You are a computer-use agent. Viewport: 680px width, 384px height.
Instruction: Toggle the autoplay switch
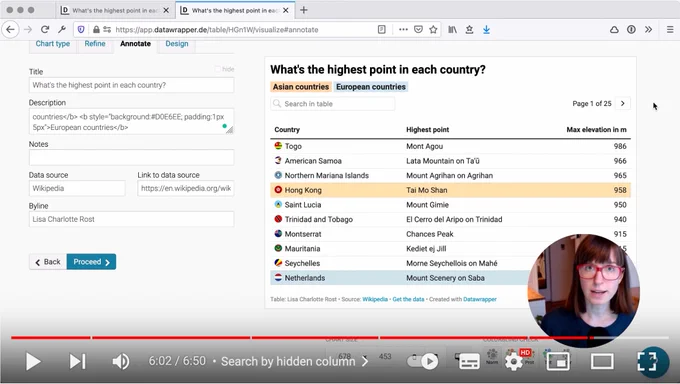(423, 361)
